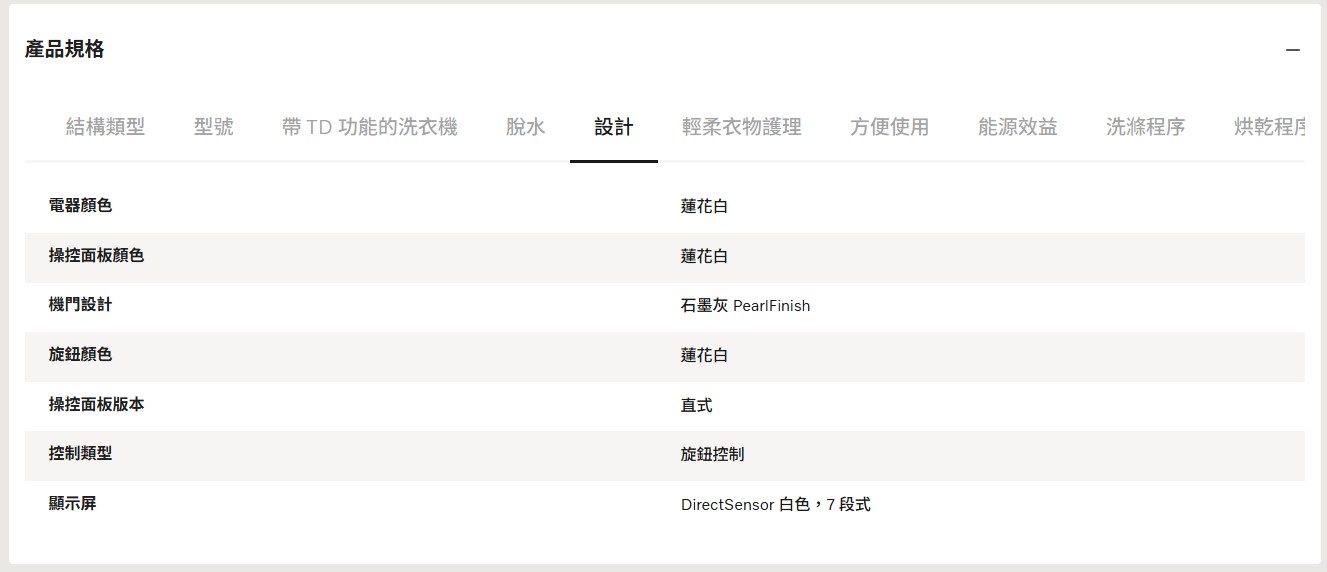Select the 石墨灰 PearlFinish value
The image size is (1327, 572).
745,306
